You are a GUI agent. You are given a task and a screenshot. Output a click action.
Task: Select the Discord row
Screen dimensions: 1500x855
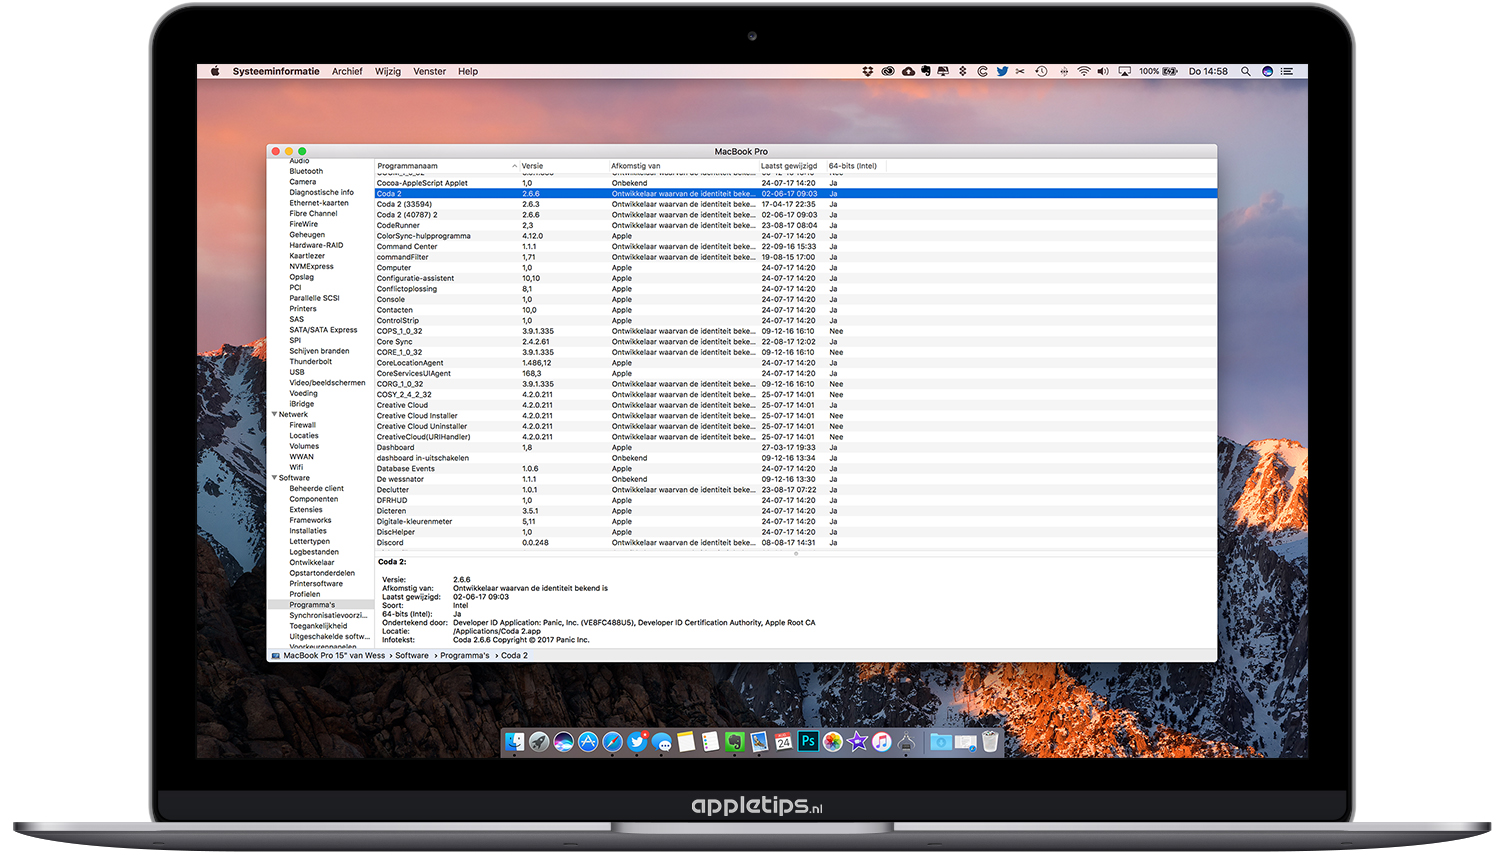[796, 543]
